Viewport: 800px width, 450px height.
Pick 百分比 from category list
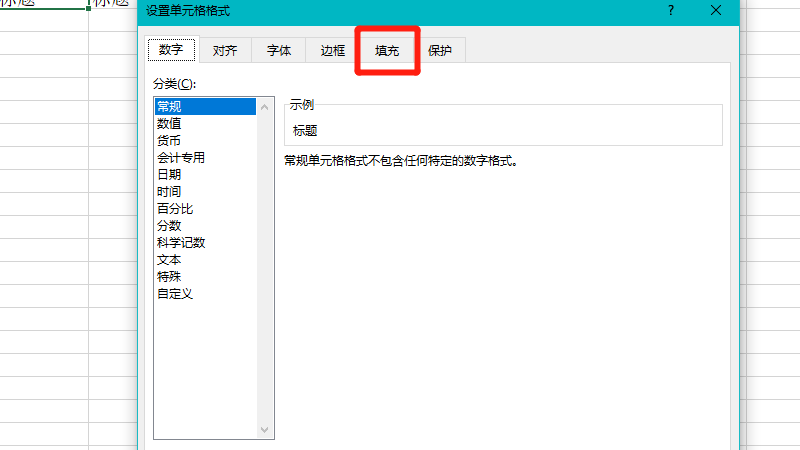(x=205, y=209)
